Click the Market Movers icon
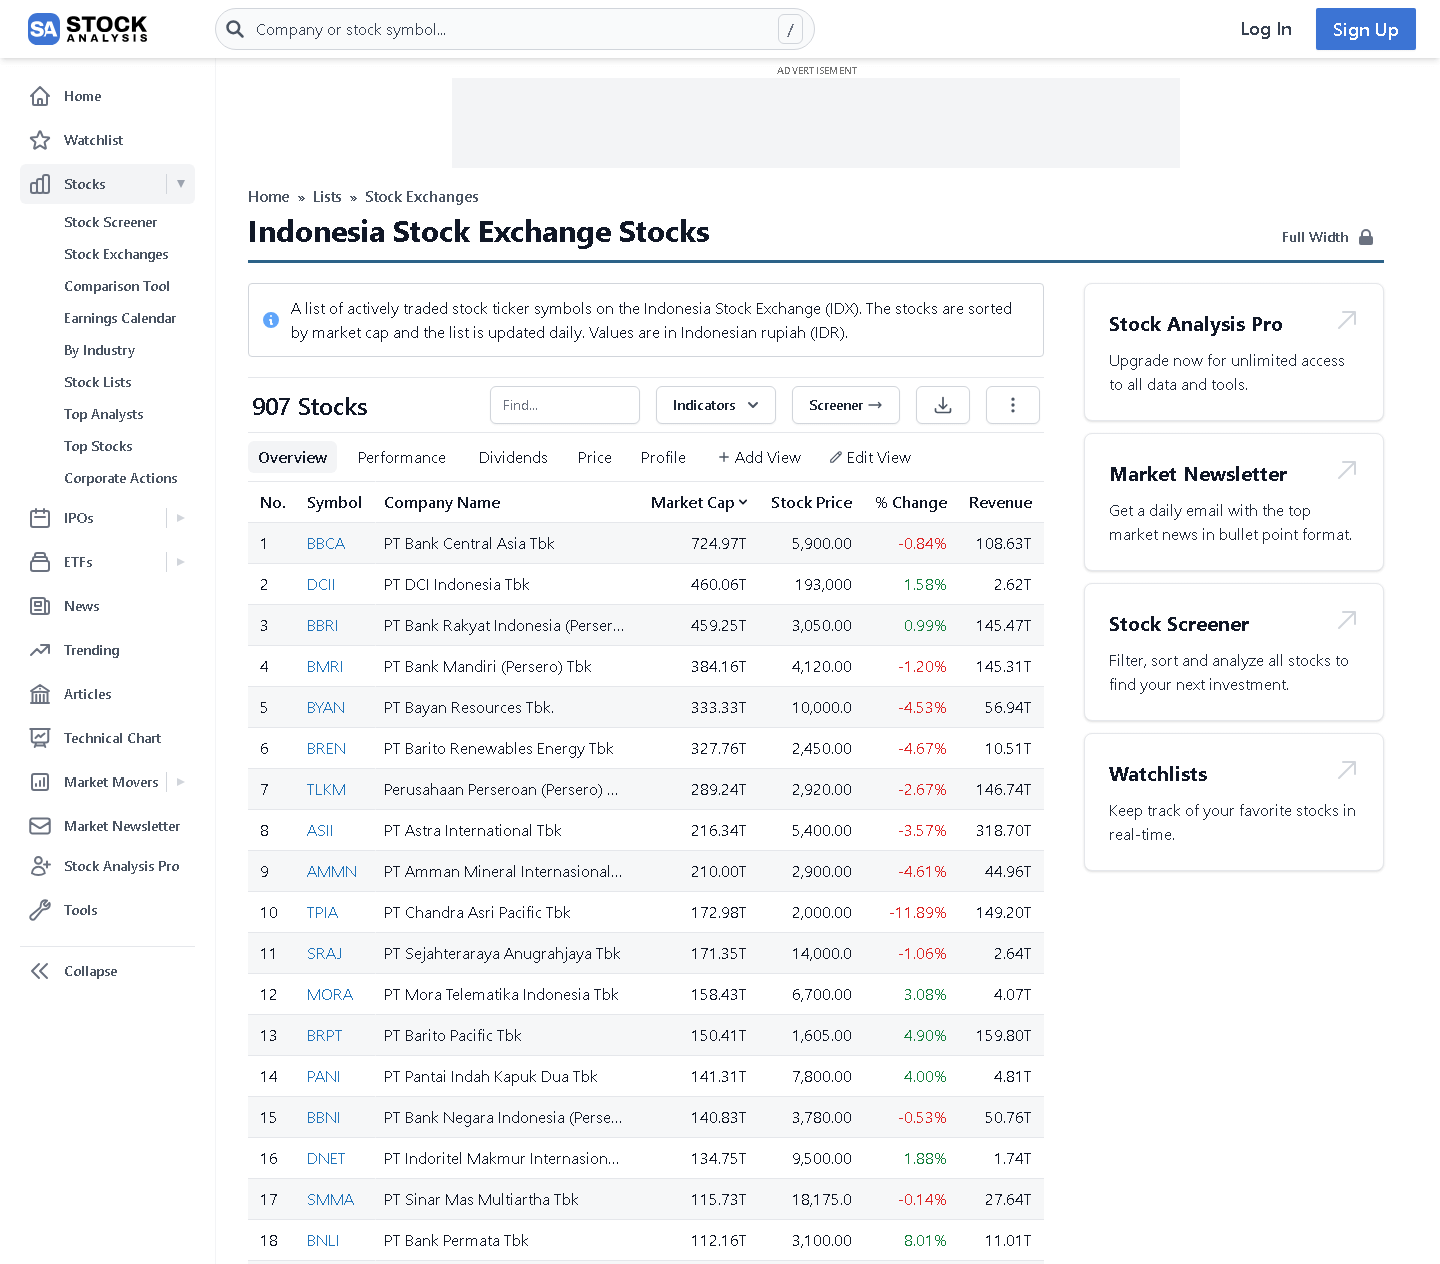 [40, 782]
